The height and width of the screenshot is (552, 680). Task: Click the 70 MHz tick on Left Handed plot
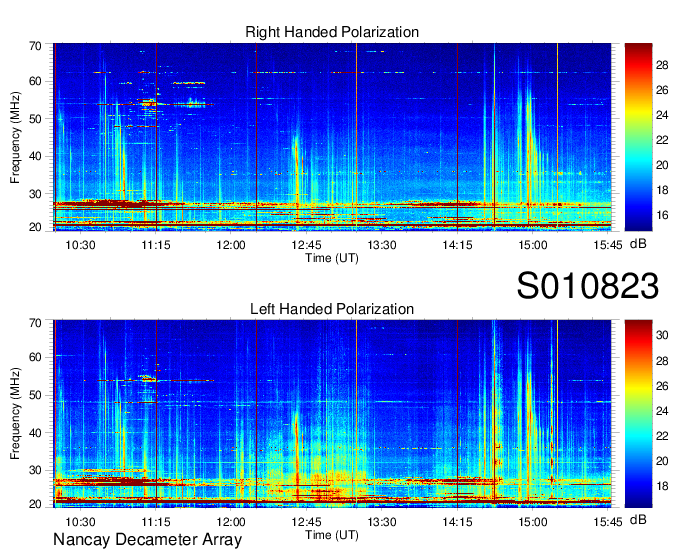(x=35, y=323)
